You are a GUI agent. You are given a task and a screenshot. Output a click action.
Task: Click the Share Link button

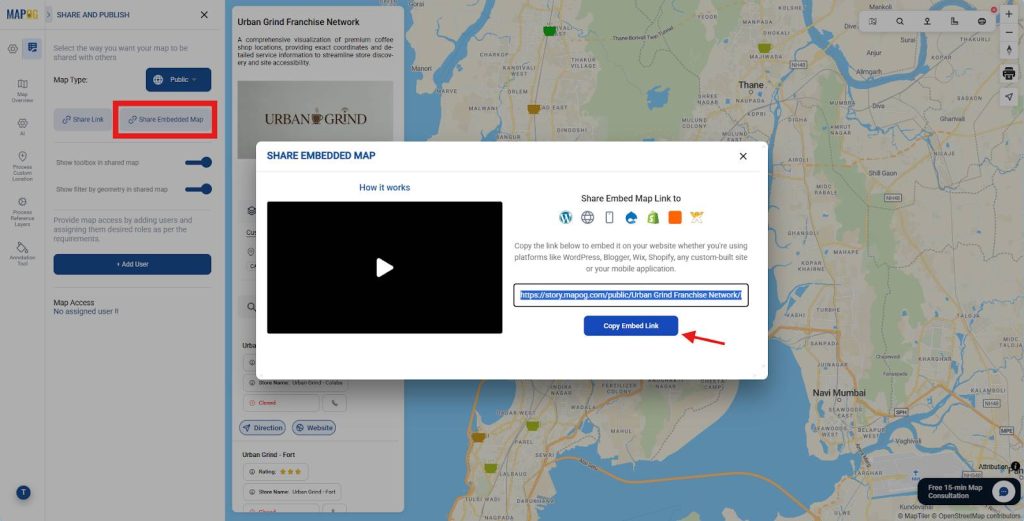point(83,119)
